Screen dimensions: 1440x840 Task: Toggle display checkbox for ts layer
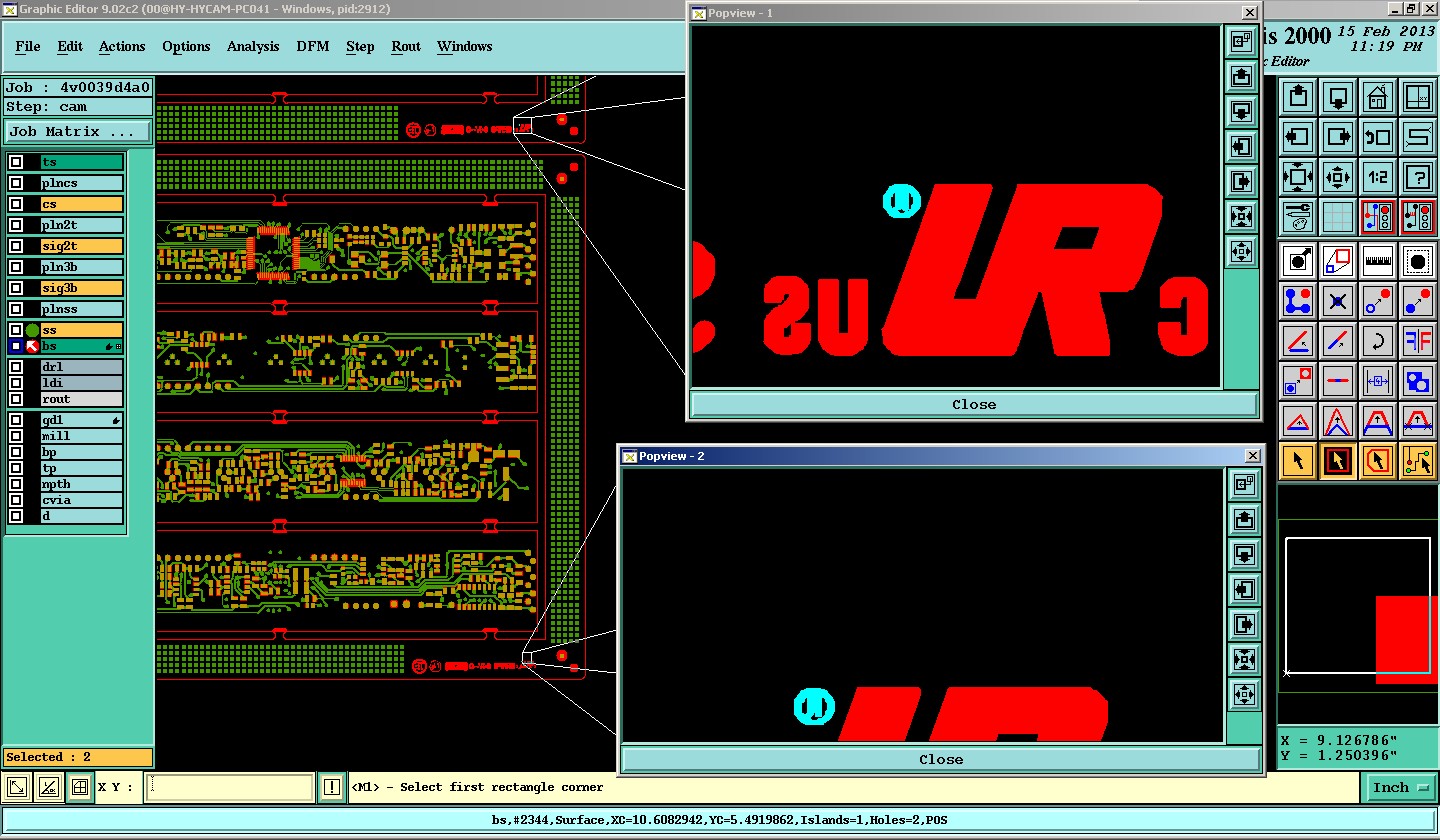(16, 162)
